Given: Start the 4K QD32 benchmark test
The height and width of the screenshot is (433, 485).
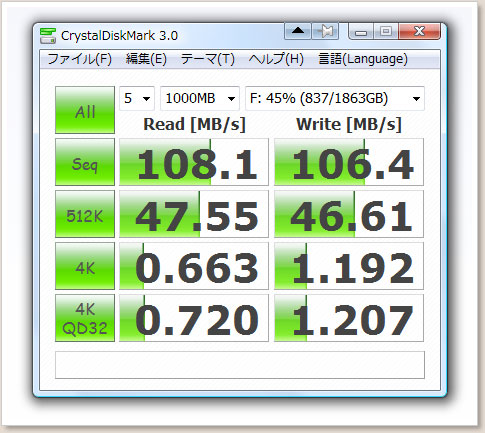Looking at the screenshot, I should point(85,318).
